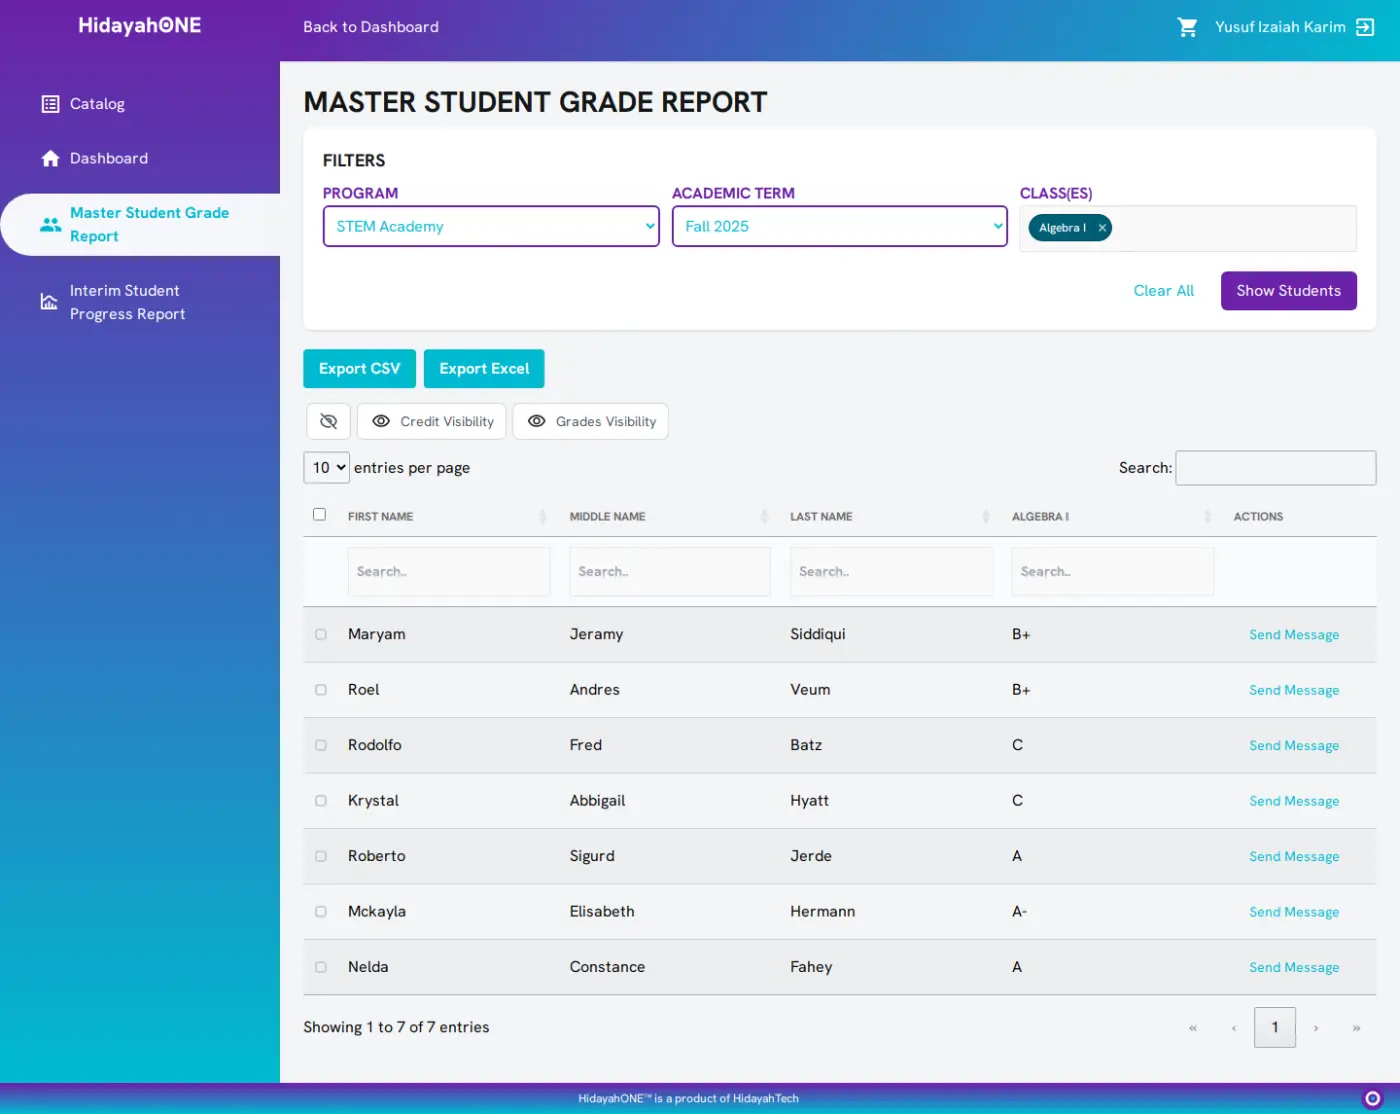
Task: Open the entries per page dropdown
Action: 326,468
